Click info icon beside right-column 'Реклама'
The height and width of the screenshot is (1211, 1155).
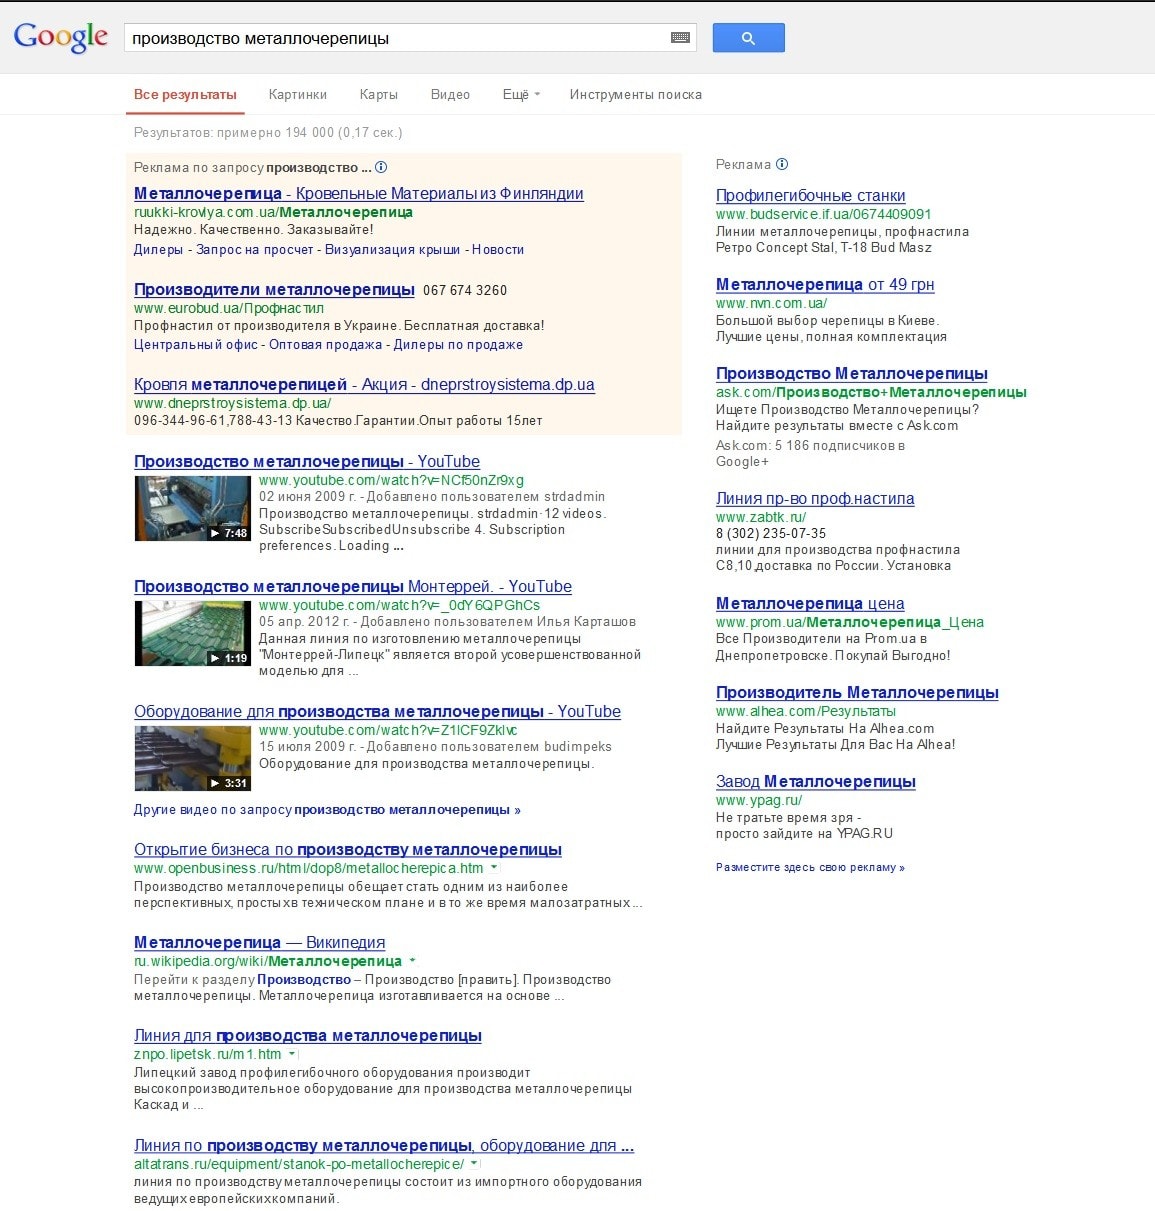point(782,164)
